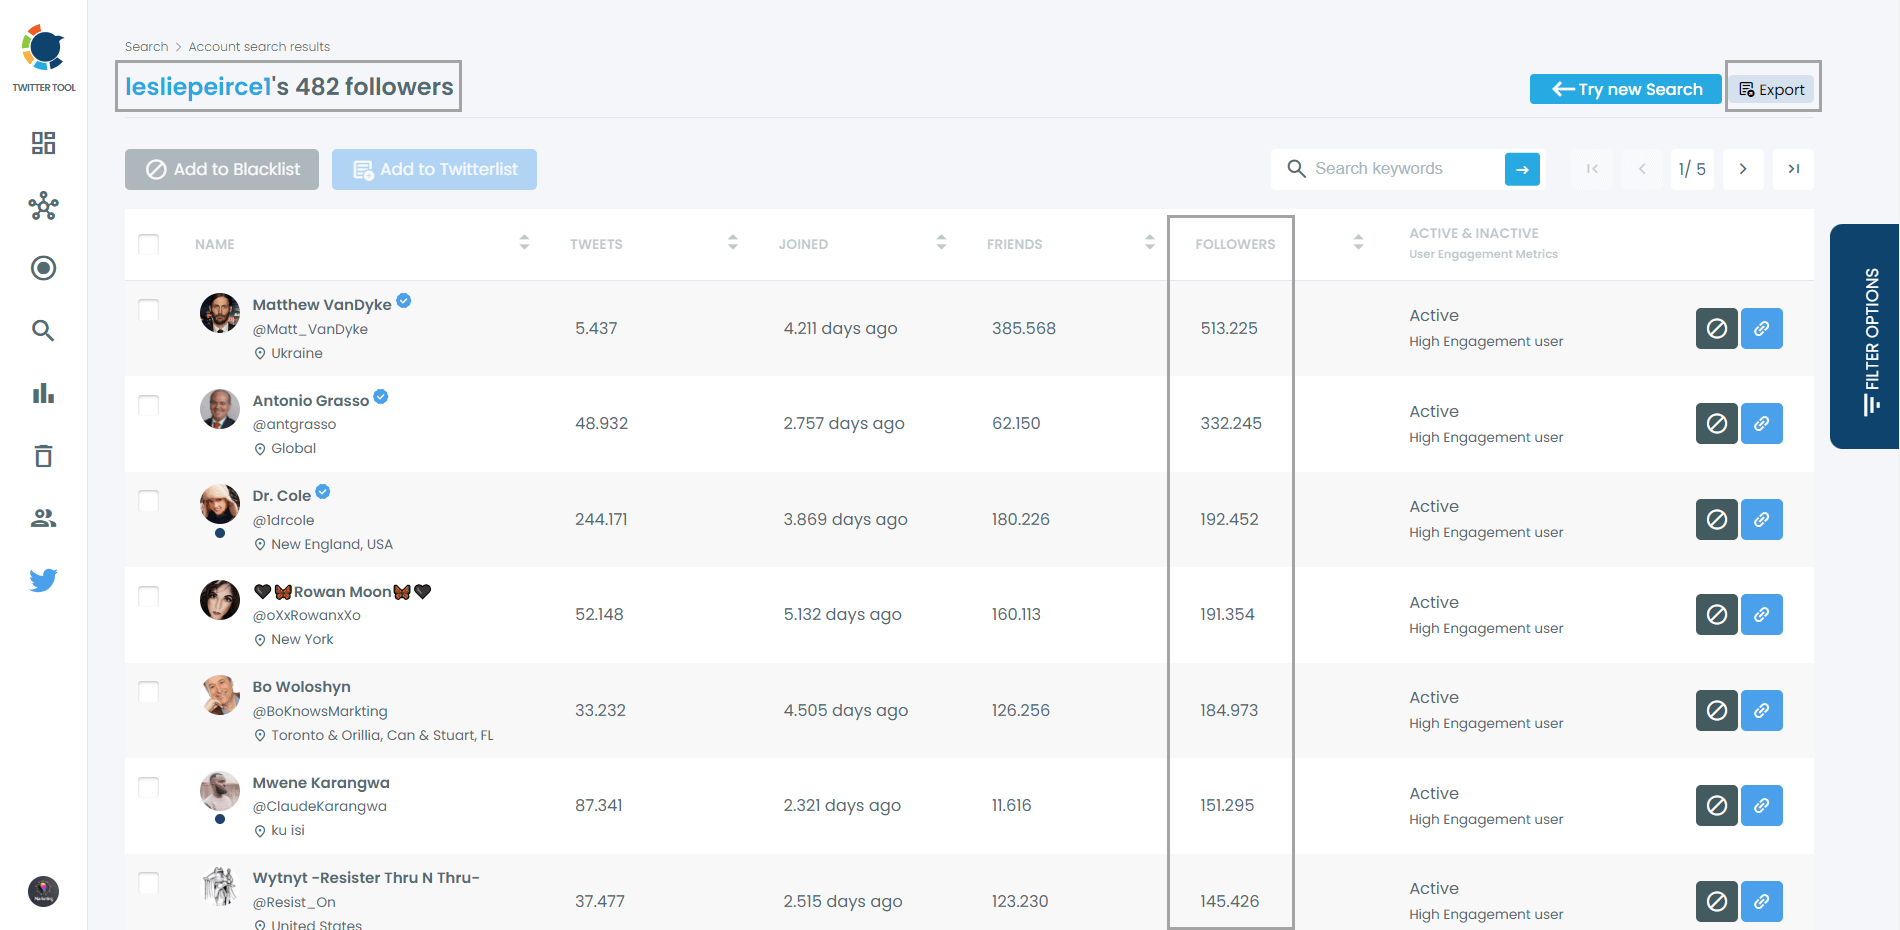Open the user avatar at sidebar bottom
Image resolution: width=1900 pixels, height=930 pixels.
(43, 891)
